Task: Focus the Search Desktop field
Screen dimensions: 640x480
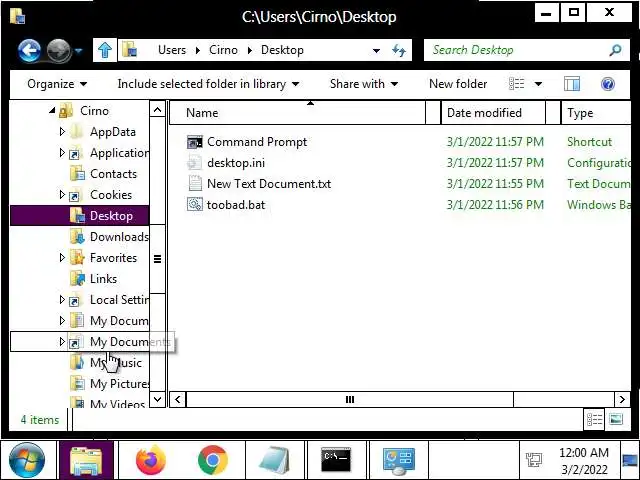Action: (x=517, y=50)
